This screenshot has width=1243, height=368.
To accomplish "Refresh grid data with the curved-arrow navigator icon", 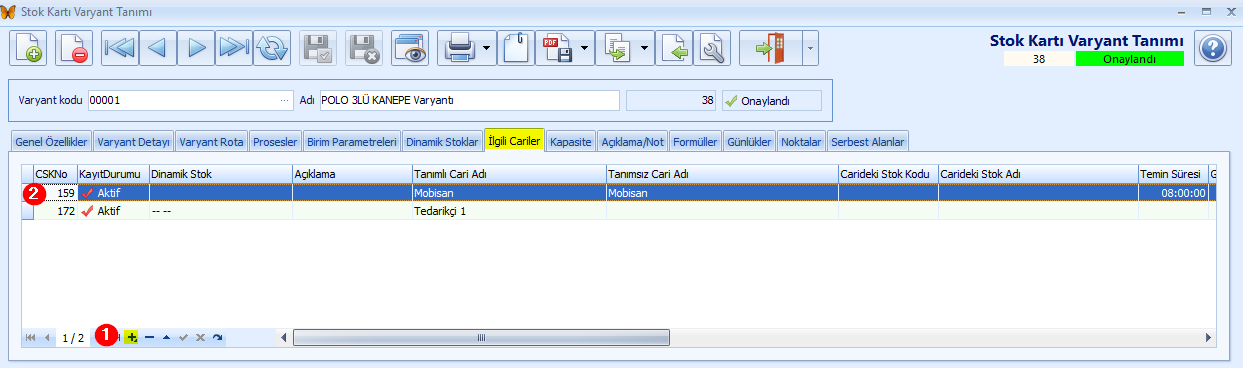I will (x=217, y=338).
